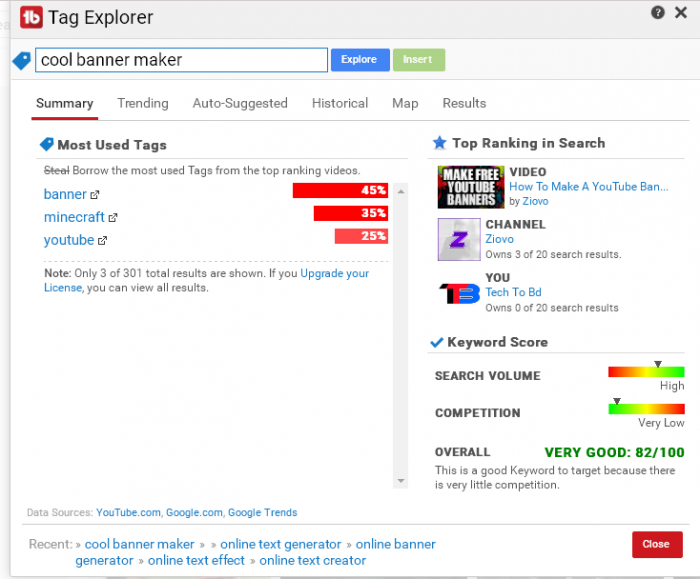Open the Results tab
The width and height of the screenshot is (700, 579).
(464, 104)
